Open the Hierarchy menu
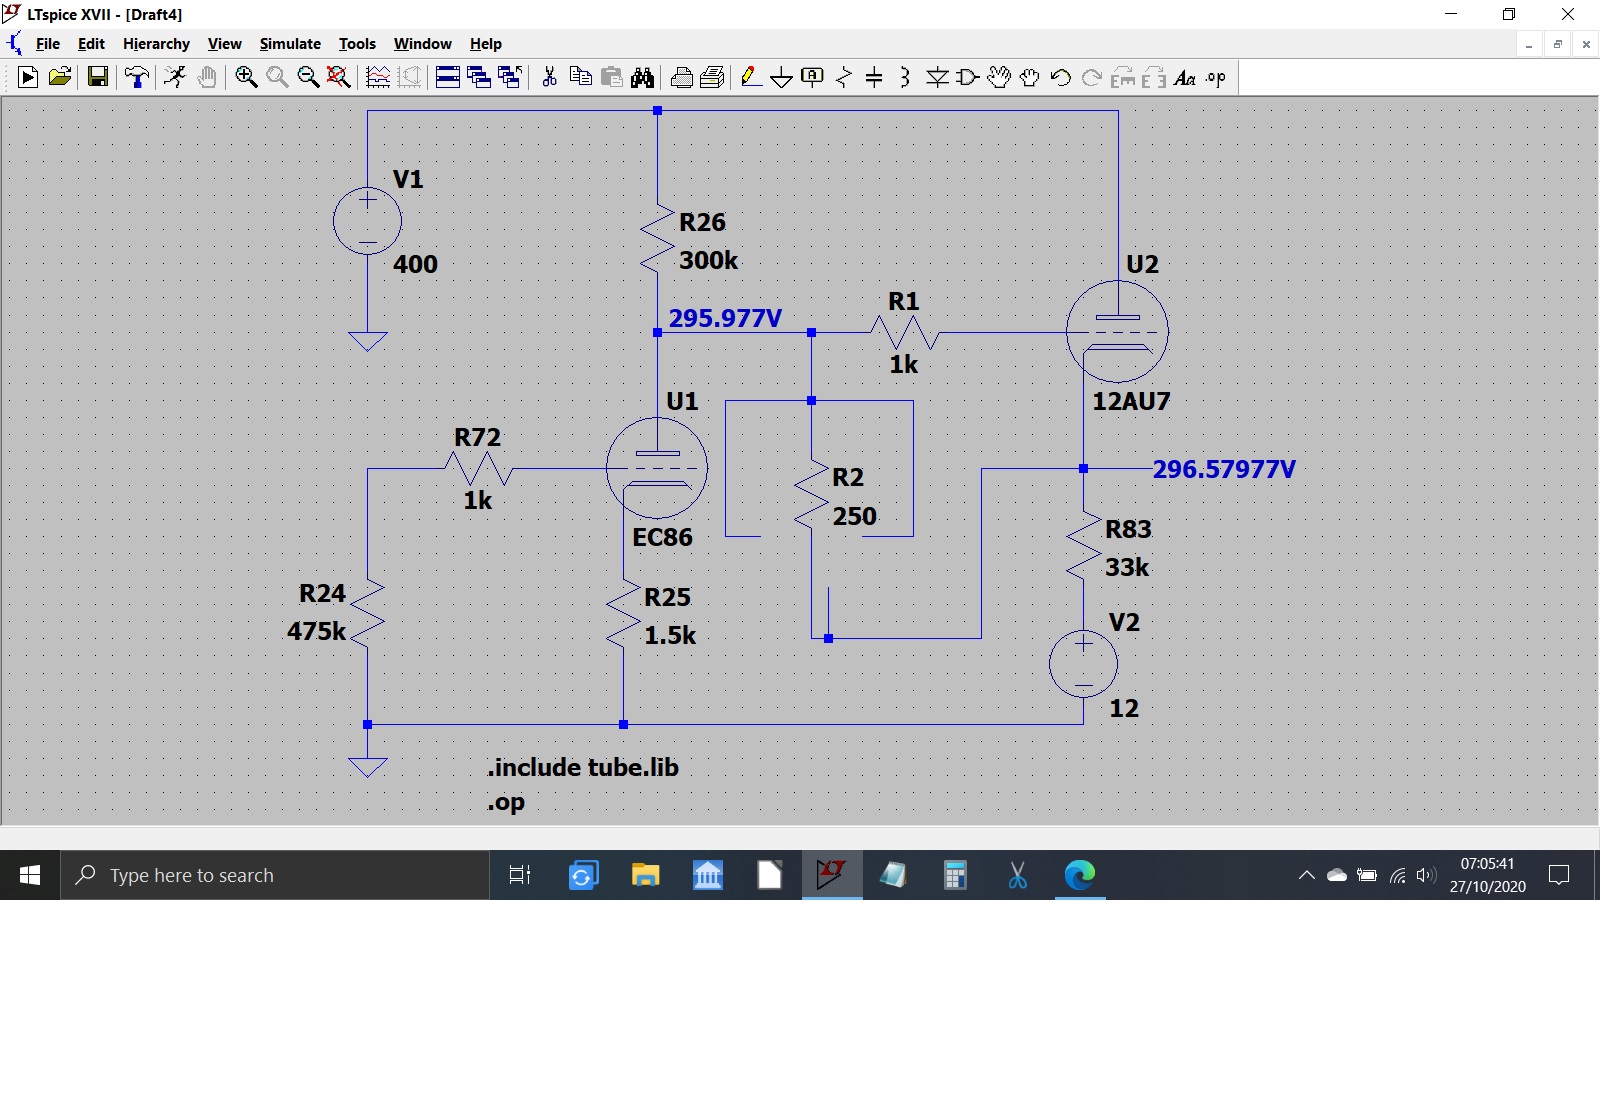The width and height of the screenshot is (1600, 1118). coord(156,44)
